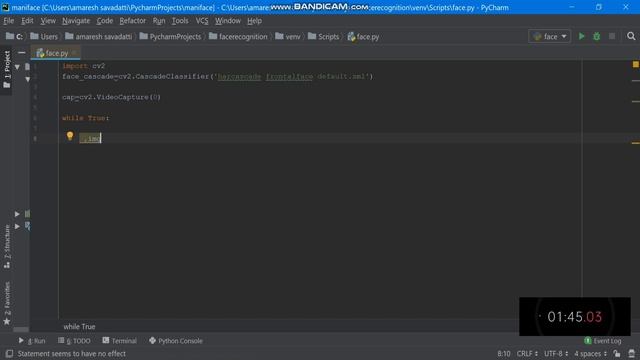Viewport: 640px width, 360px height.
Task: Open Search Everywhere magnifier icon
Action: coord(631,36)
